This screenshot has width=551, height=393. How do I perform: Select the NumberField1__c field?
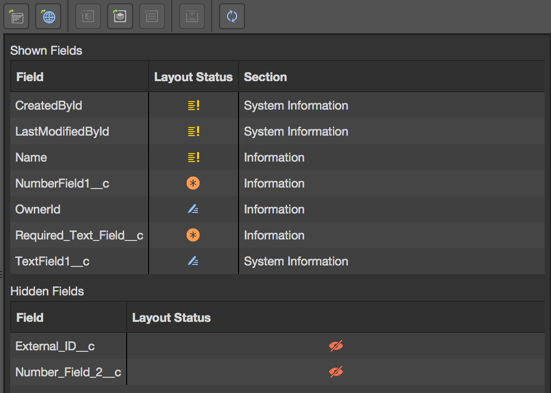[x=79, y=183]
